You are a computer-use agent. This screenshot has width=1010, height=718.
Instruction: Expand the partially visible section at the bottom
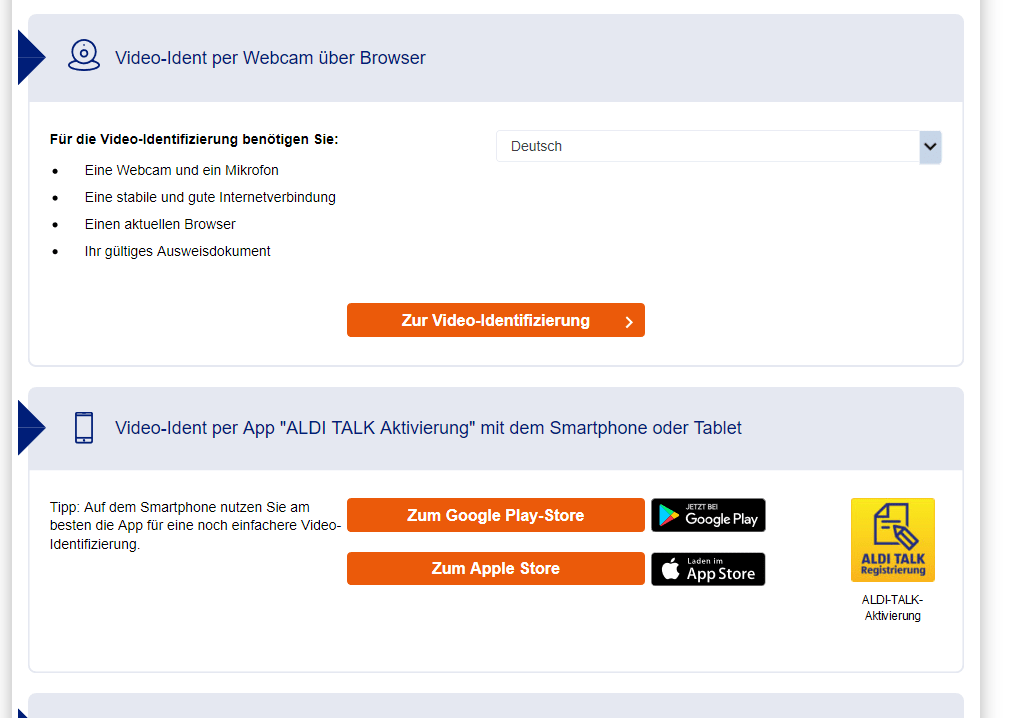coord(496,706)
